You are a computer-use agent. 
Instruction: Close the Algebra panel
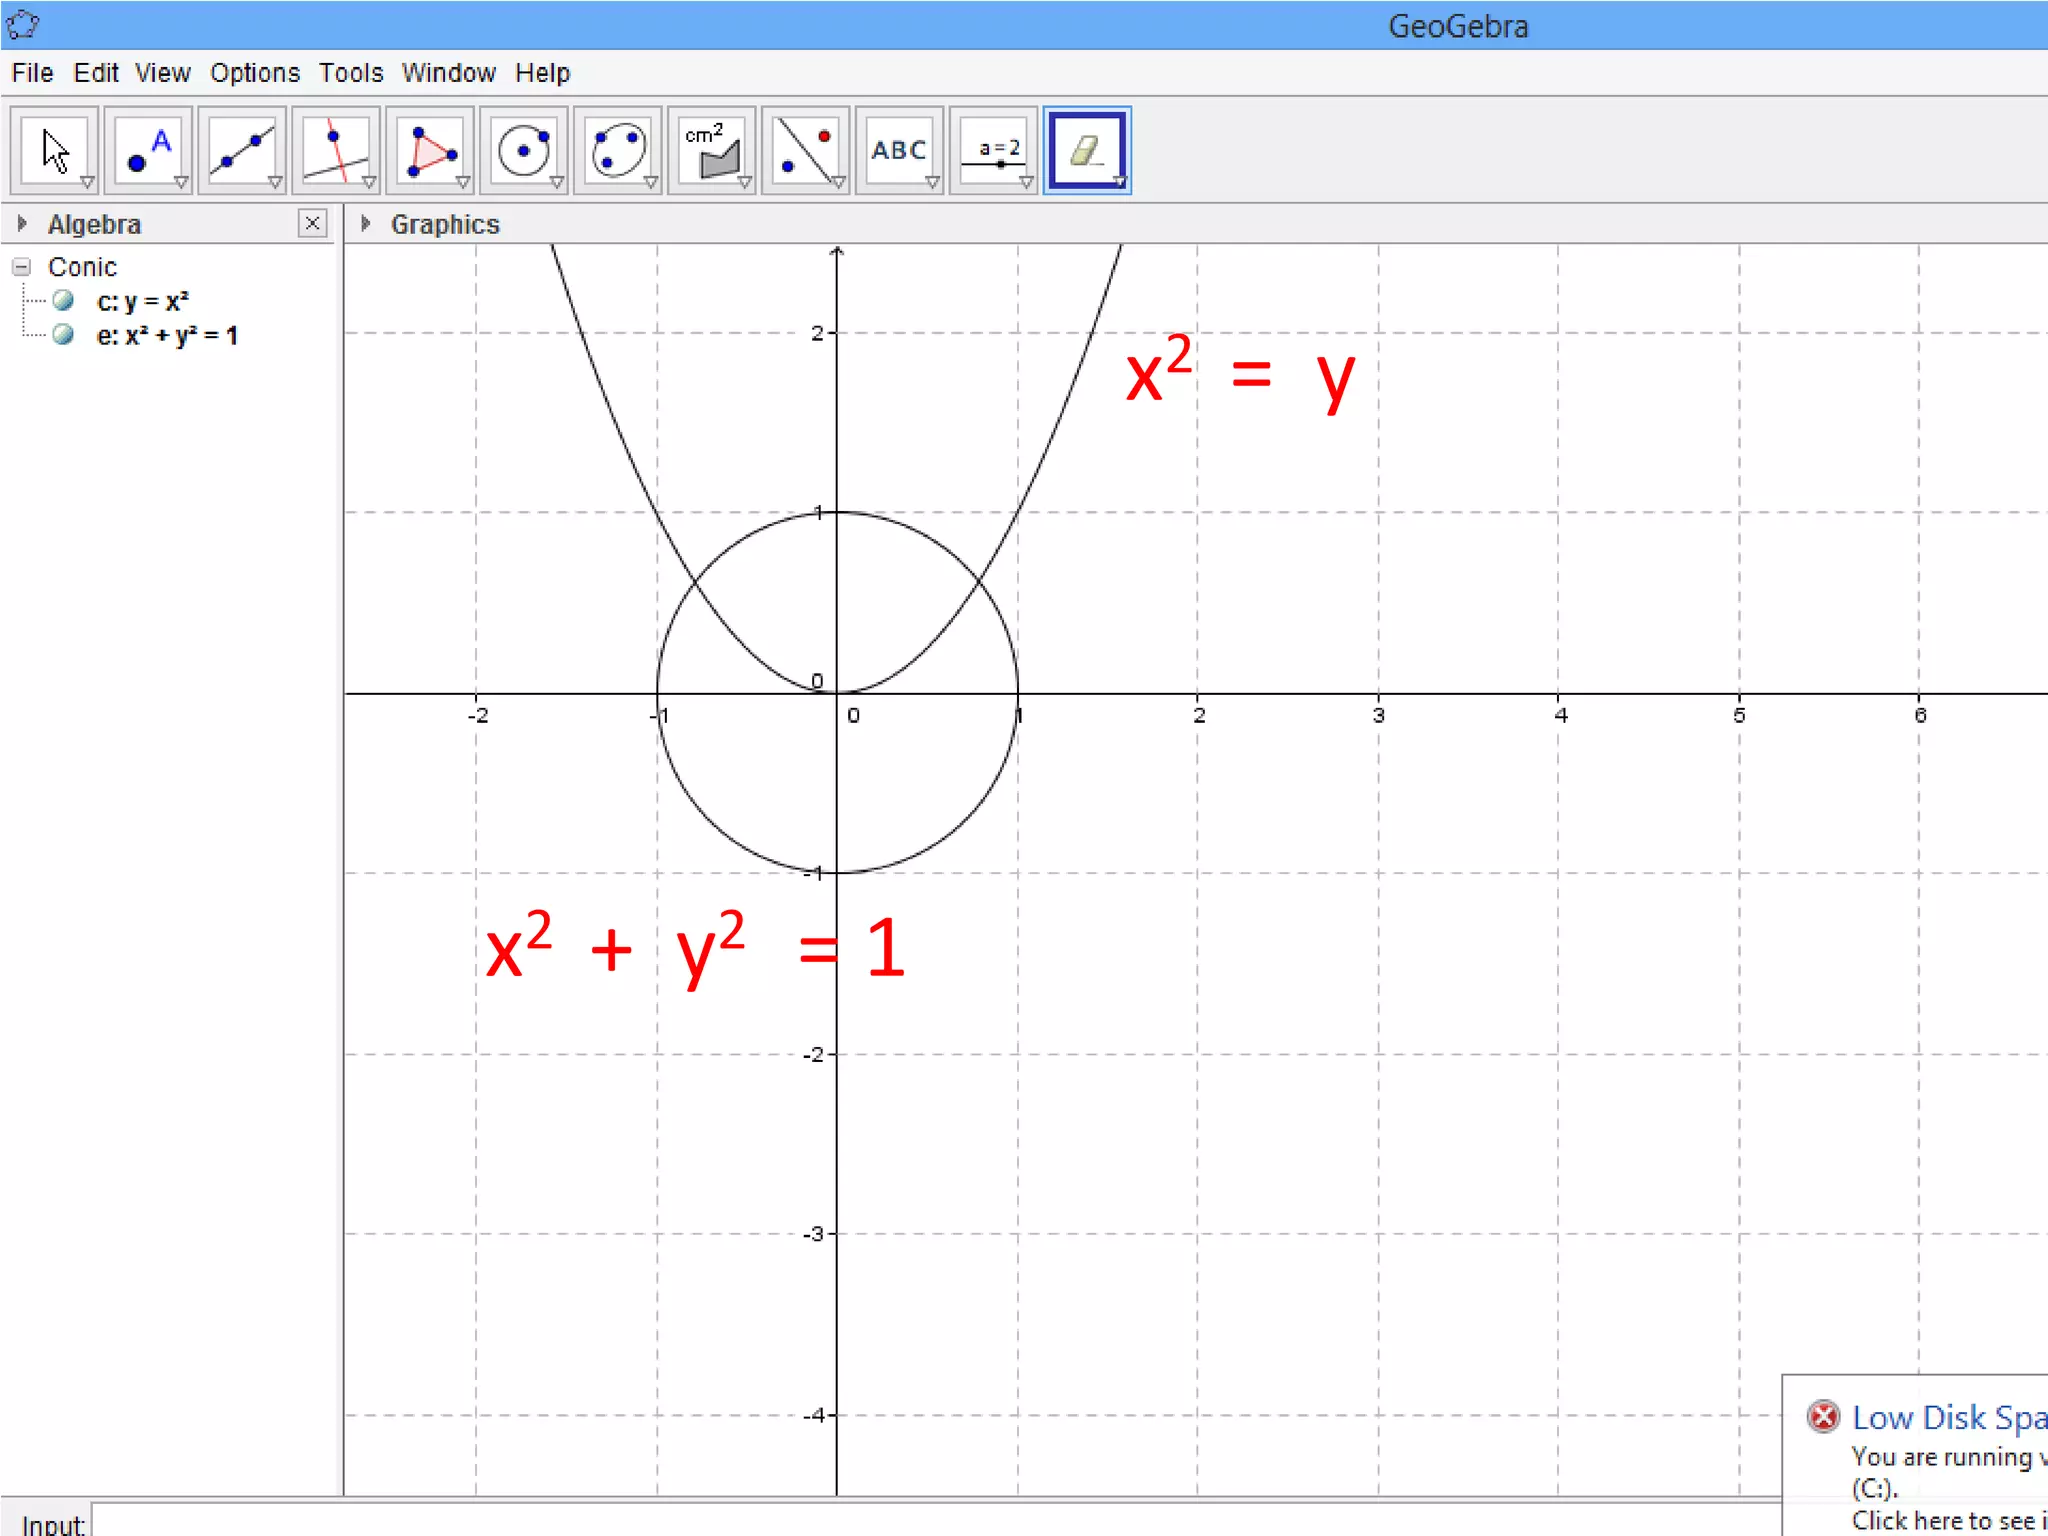pyautogui.click(x=312, y=223)
